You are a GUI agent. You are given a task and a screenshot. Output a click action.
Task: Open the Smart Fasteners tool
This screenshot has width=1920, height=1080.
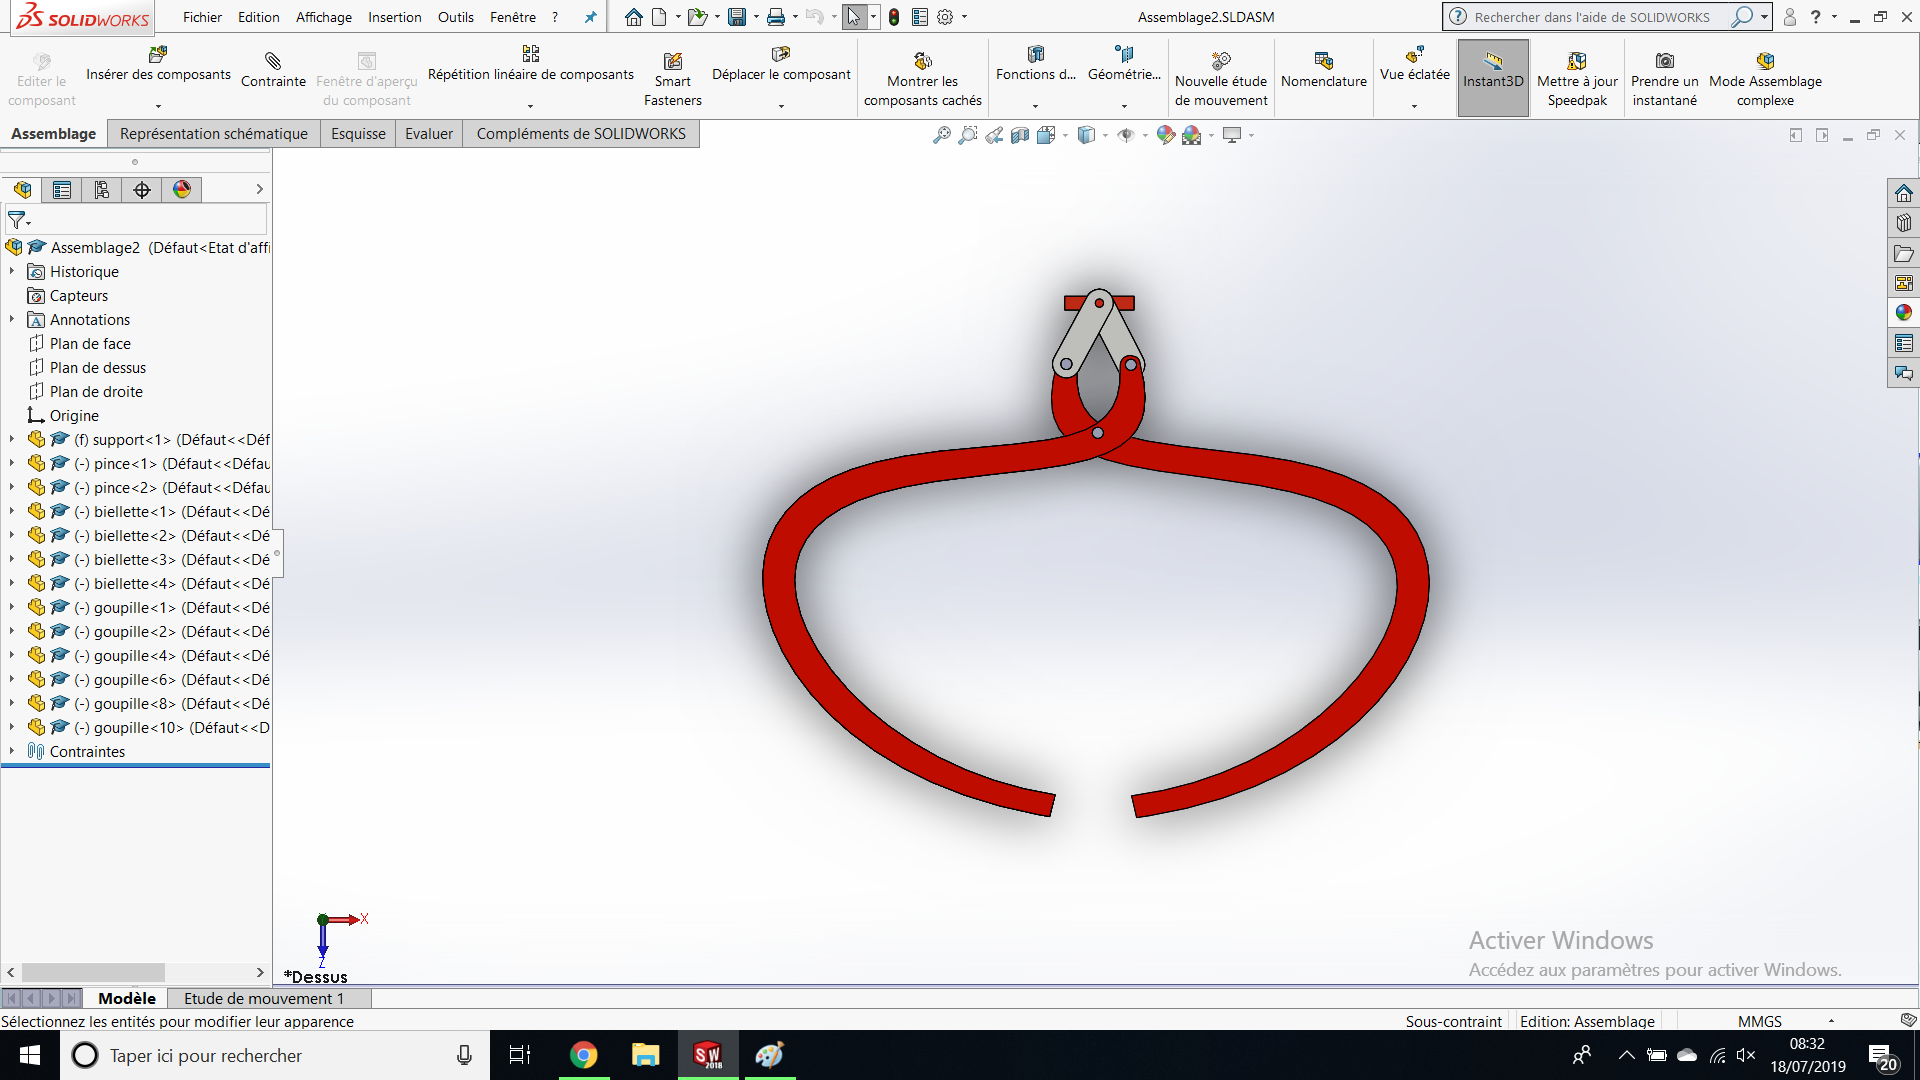point(673,61)
